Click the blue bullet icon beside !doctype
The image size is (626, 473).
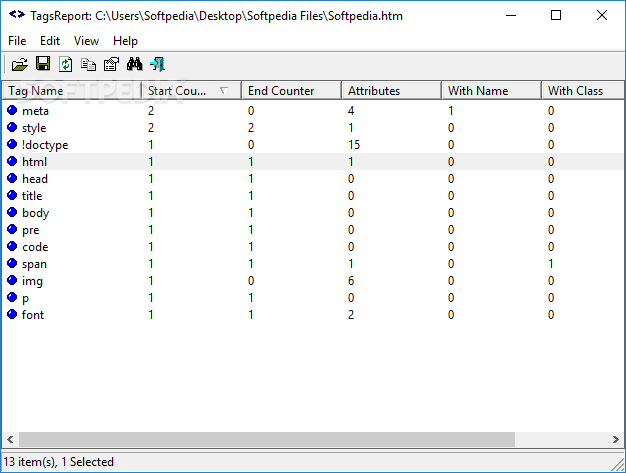point(12,144)
